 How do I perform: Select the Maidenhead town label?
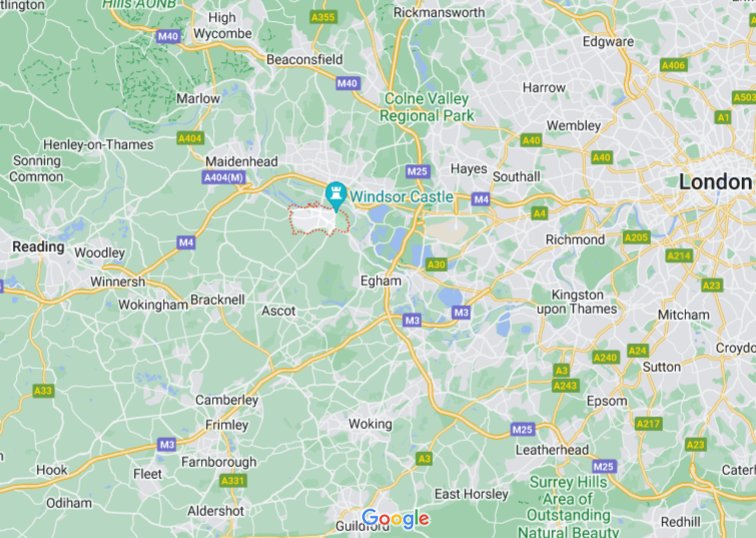242,161
